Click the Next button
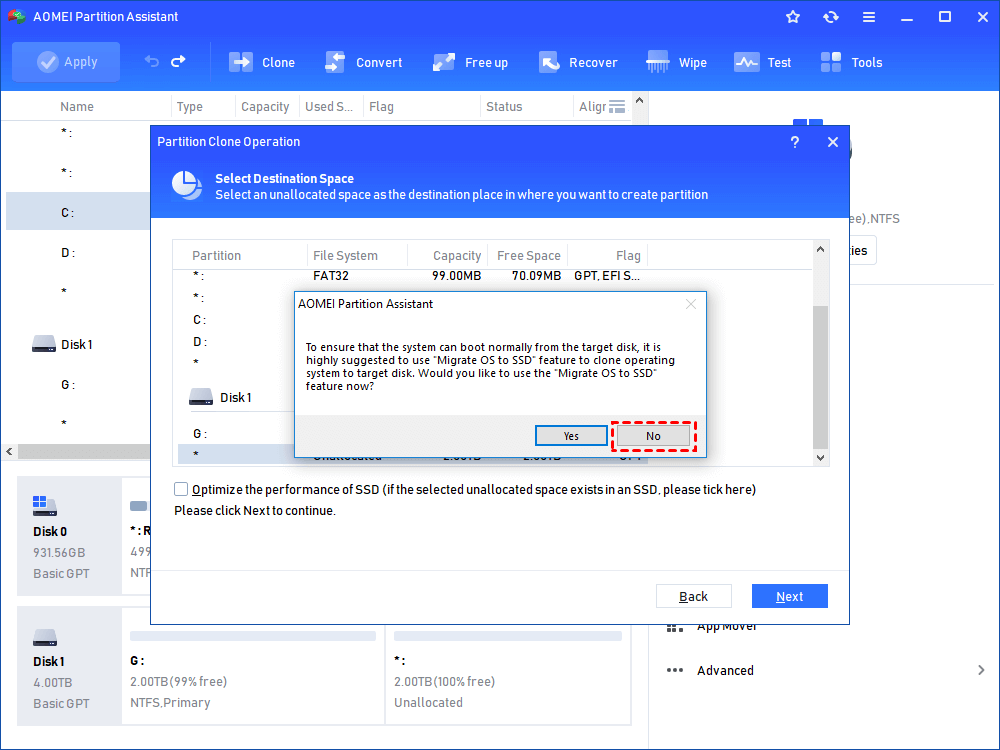1000x750 pixels. click(790, 596)
